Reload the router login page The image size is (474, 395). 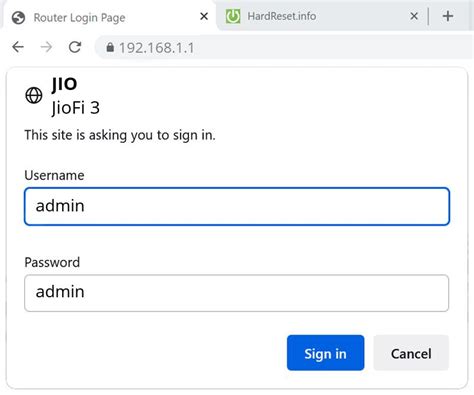coord(75,47)
